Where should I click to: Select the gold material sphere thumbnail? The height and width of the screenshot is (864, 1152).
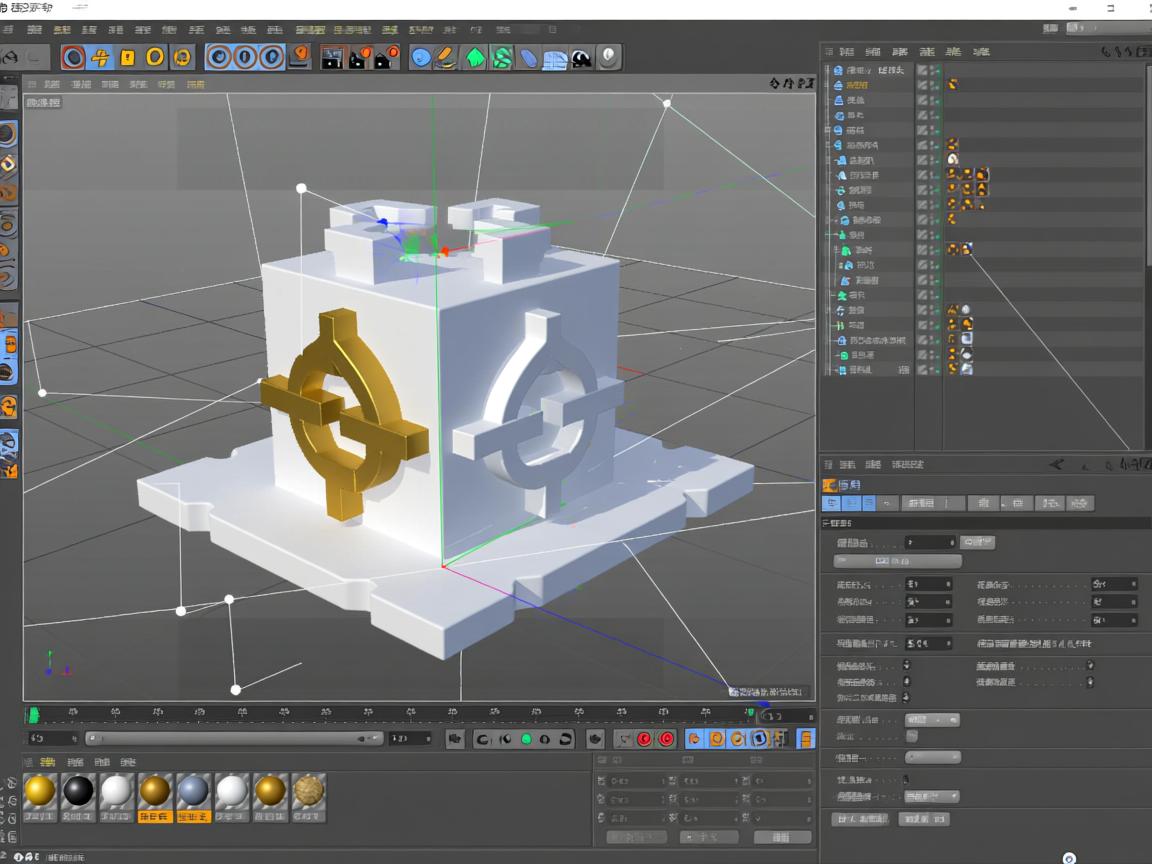pyautogui.click(x=40, y=790)
